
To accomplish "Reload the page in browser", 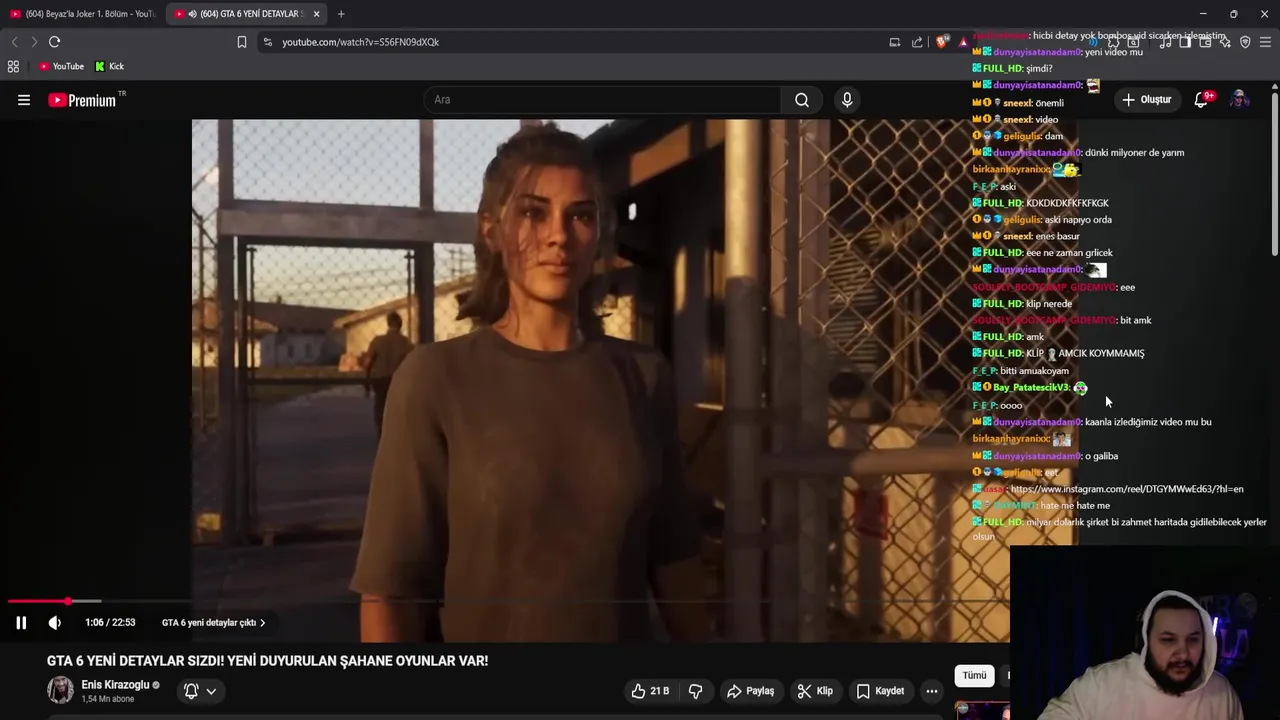I will (55, 42).
